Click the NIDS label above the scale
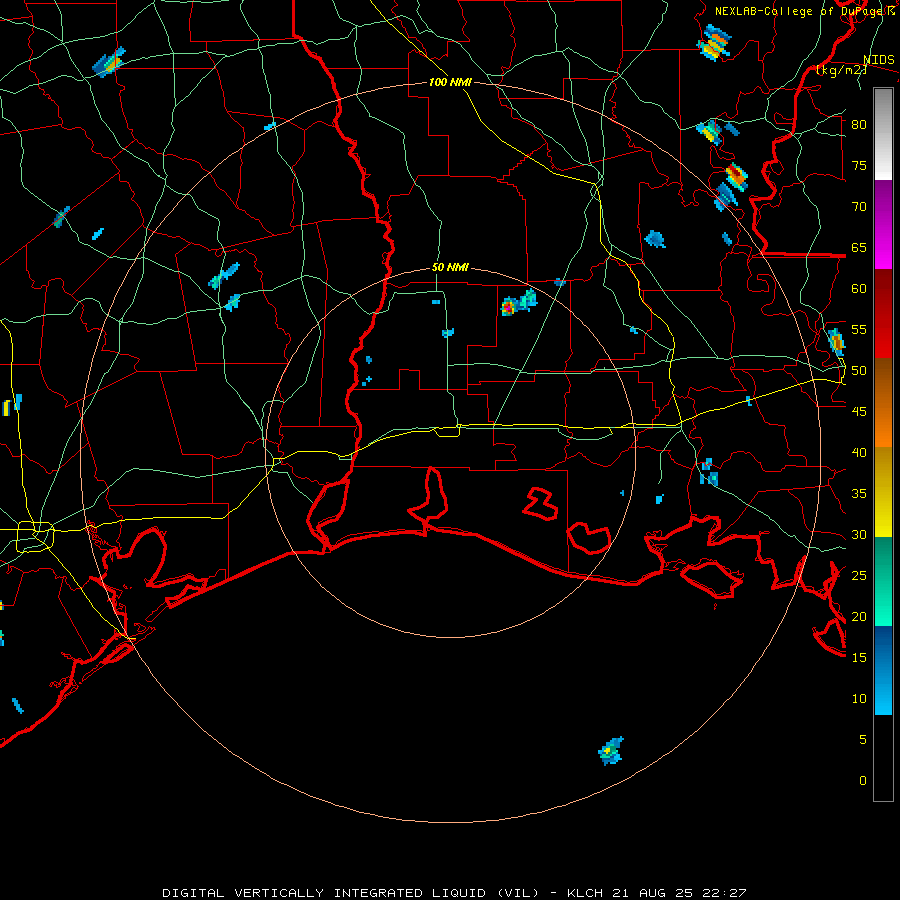The image size is (900, 900). [x=878, y=60]
